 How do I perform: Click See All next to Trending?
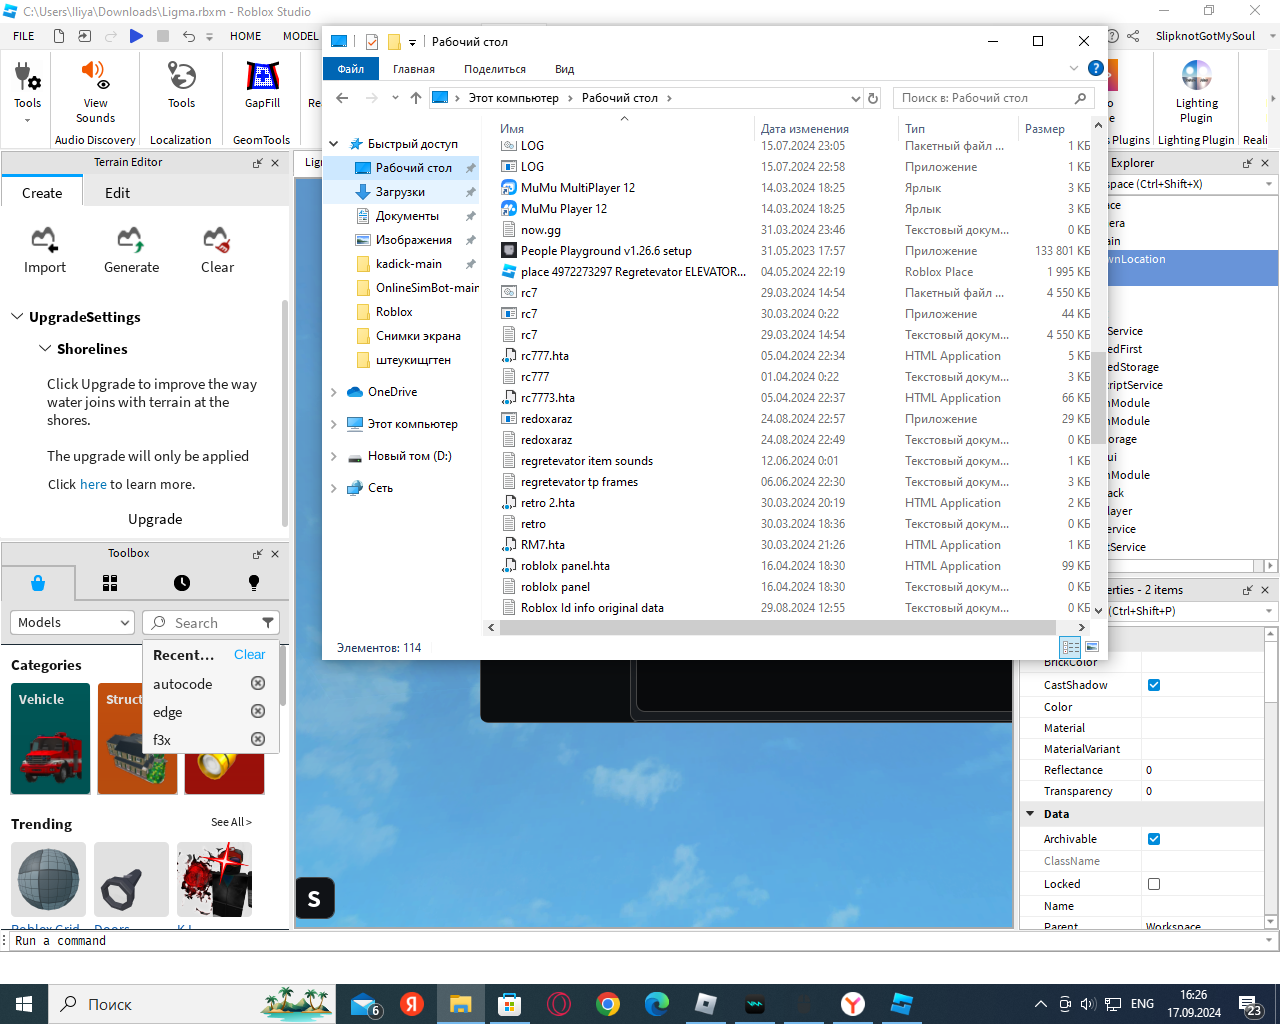231,822
